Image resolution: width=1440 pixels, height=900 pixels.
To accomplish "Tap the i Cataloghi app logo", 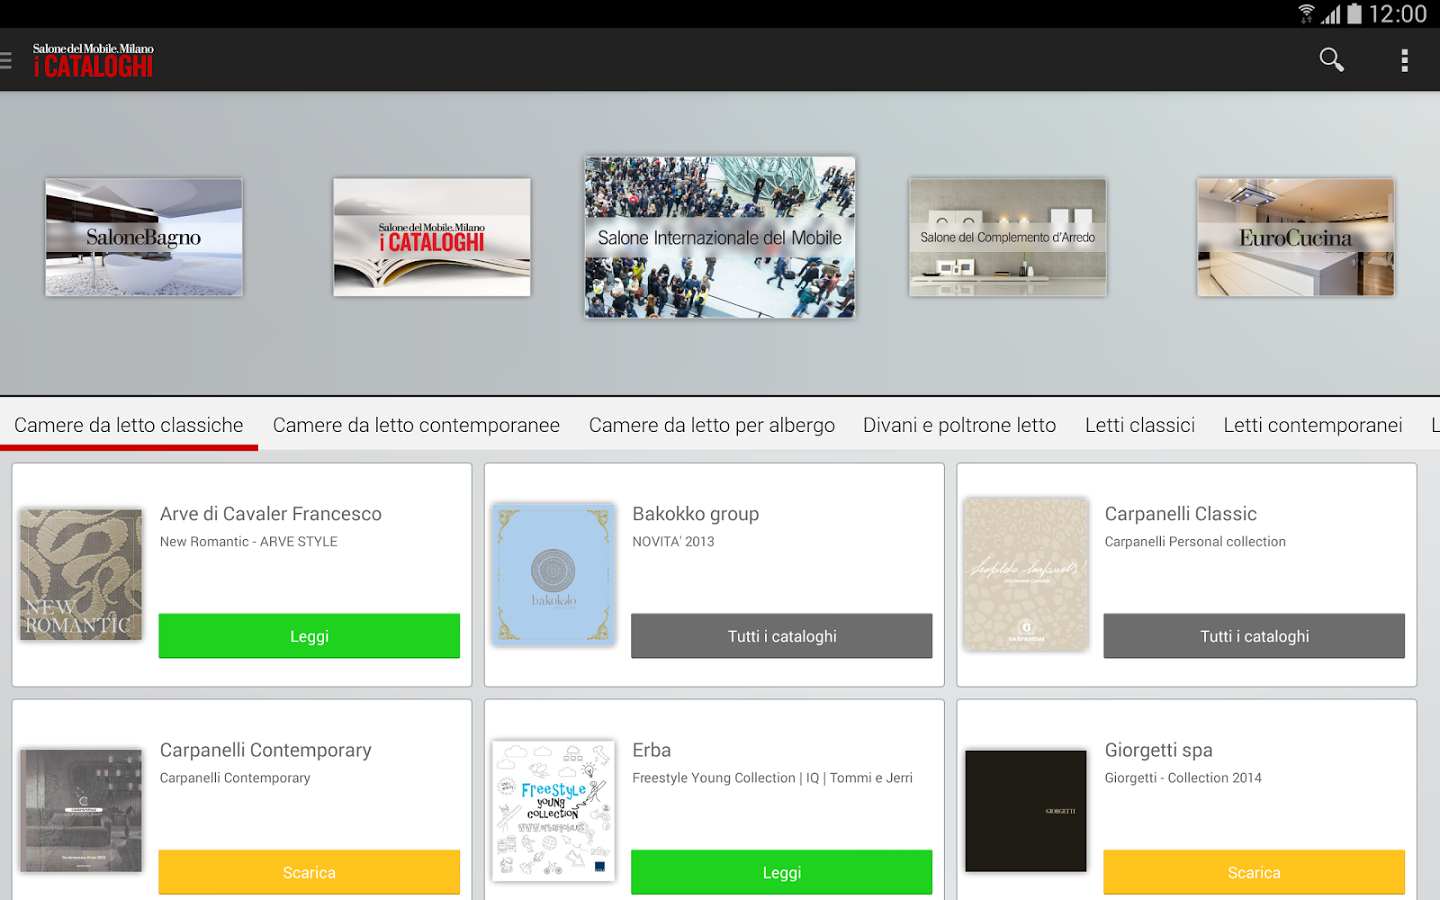I will (93, 61).
